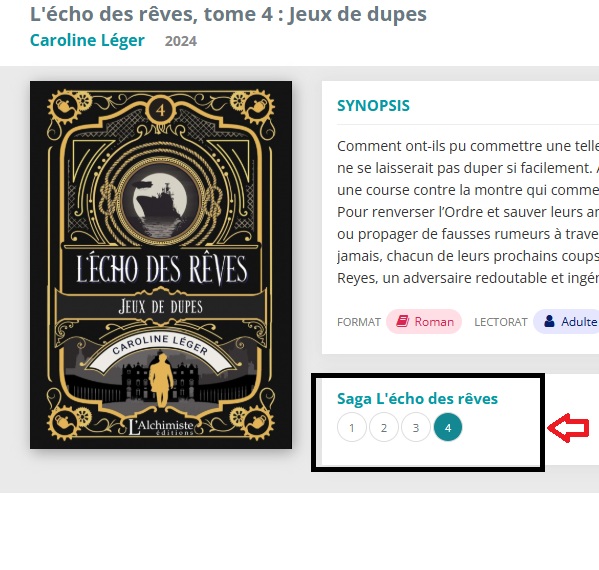The image size is (599, 570).
Task: Enlarge the book cover image
Action: 161,265
